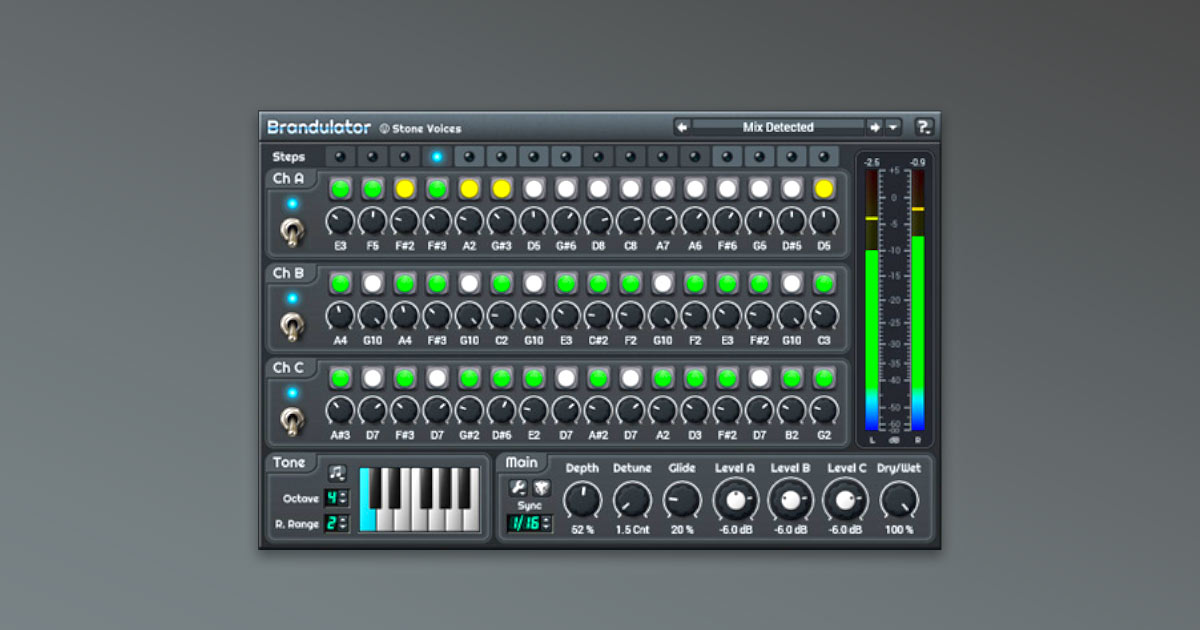The height and width of the screenshot is (630, 1200).
Task: Toggle Ch A yellow step button above A2 knob
Action: [x=469, y=188]
